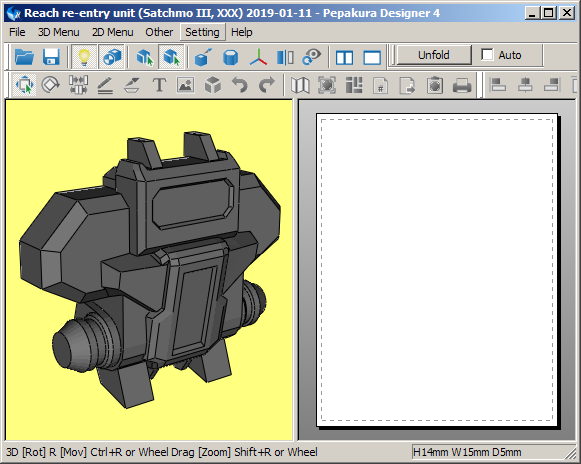Select the pencil Edit Flaps tool

tap(105, 85)
